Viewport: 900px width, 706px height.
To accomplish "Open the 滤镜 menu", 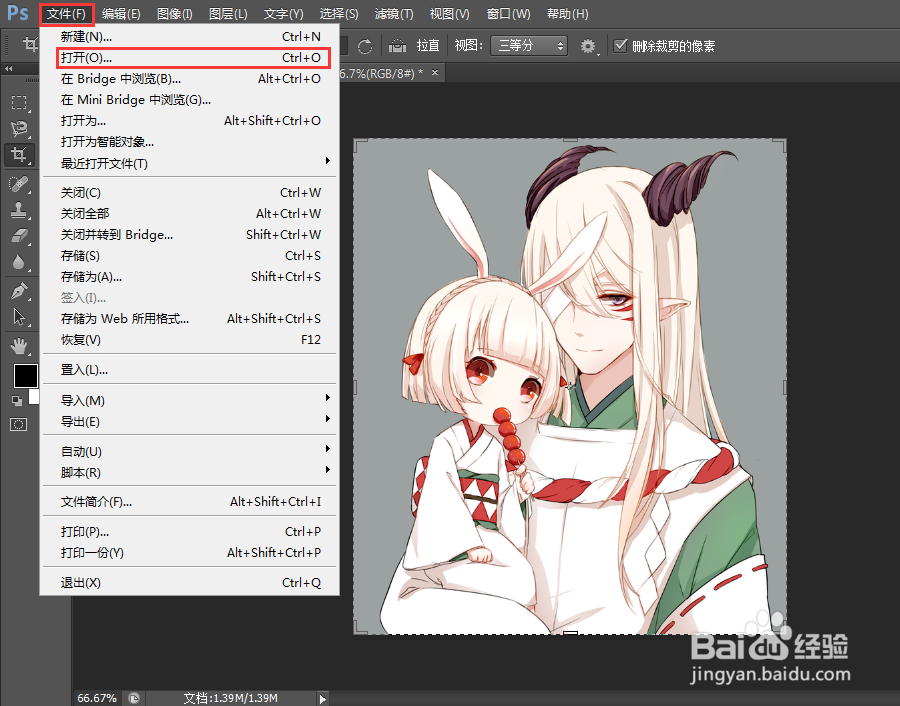I will pyautogui.click(x=394, y=13).
